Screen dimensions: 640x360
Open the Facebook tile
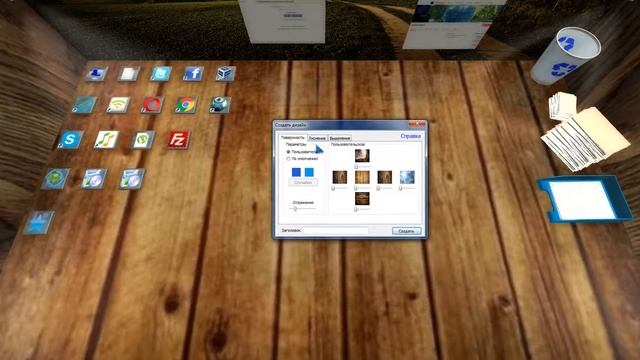pyautogui.click(x=193, y=74)
